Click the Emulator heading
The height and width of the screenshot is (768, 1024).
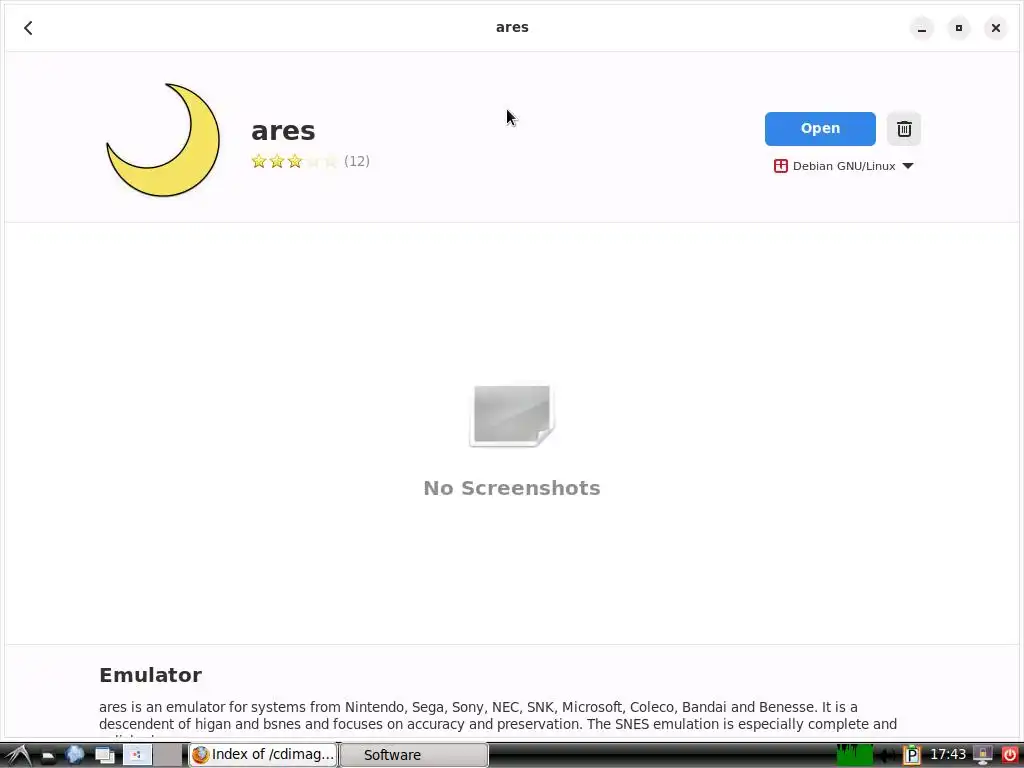(x=150, y=675)
